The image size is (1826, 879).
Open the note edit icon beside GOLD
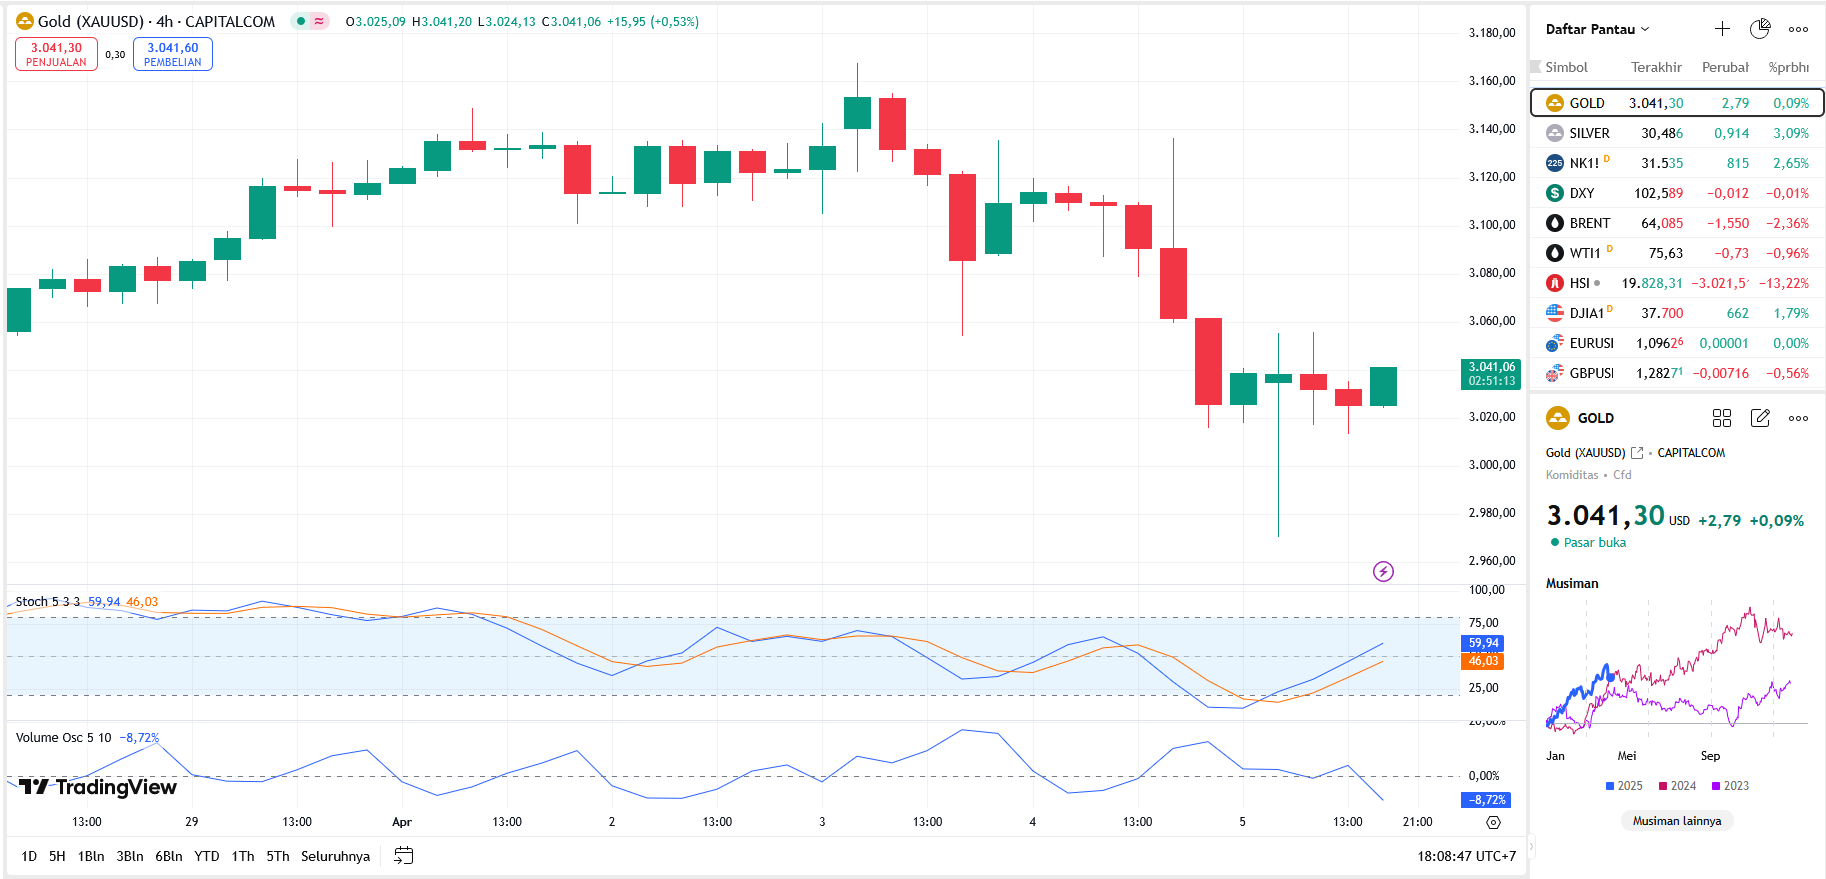click(x=1760, y=418)
